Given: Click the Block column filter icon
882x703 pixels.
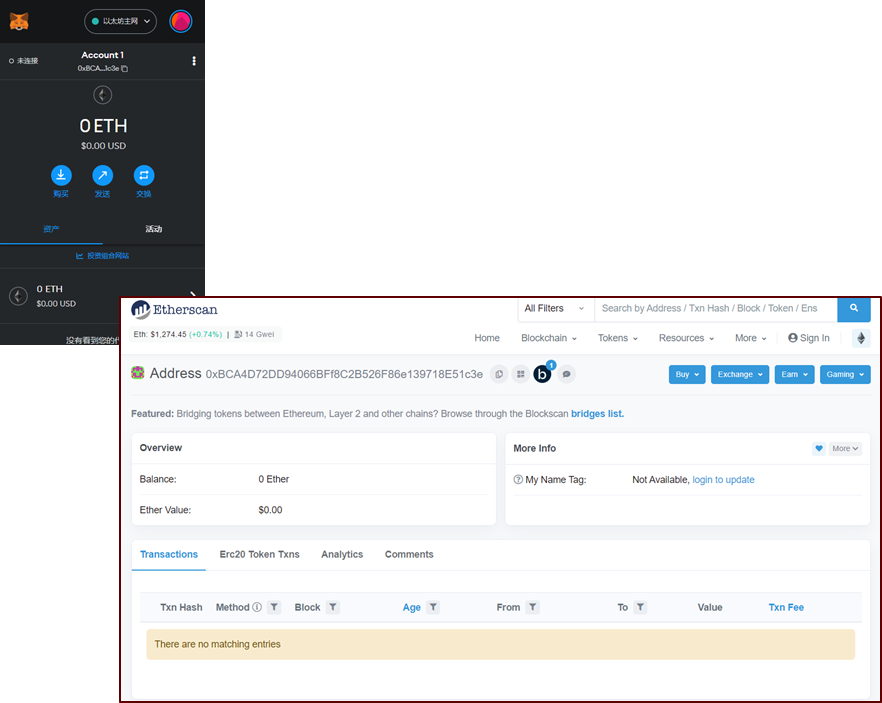Looking at the screenshot, I should [x=333, y=607].
